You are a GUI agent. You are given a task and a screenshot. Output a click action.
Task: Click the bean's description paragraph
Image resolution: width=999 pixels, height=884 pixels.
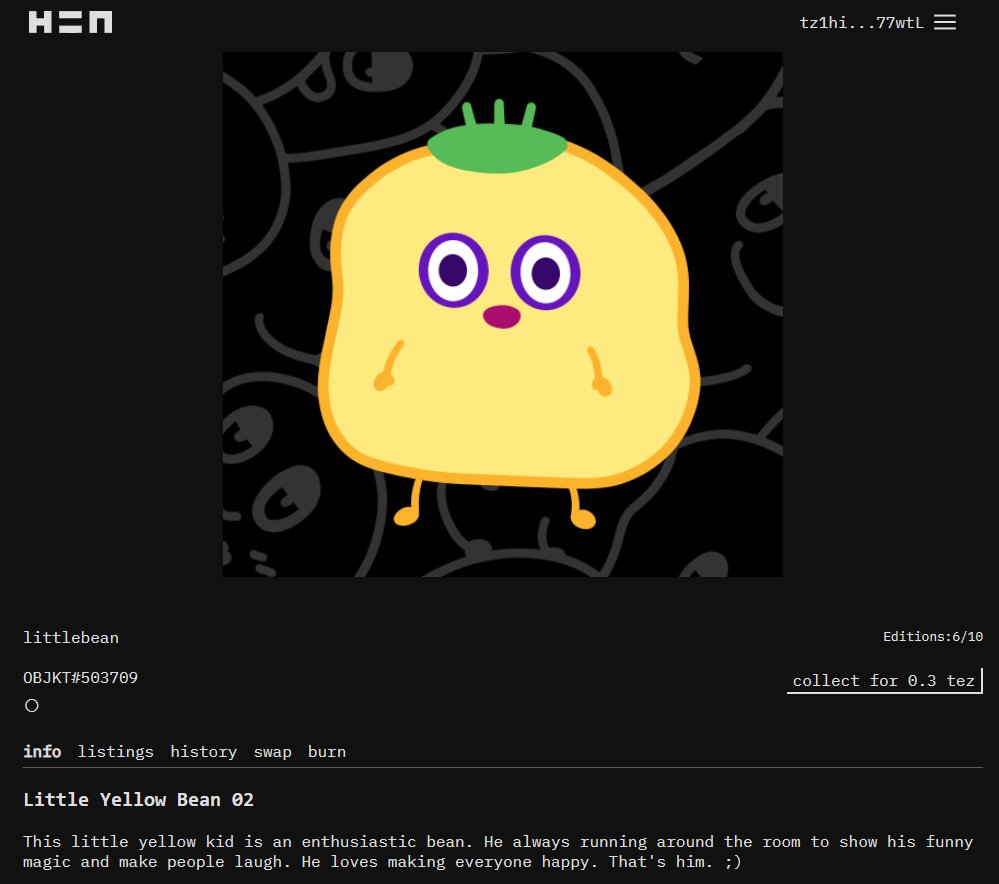tap(498, 851)
